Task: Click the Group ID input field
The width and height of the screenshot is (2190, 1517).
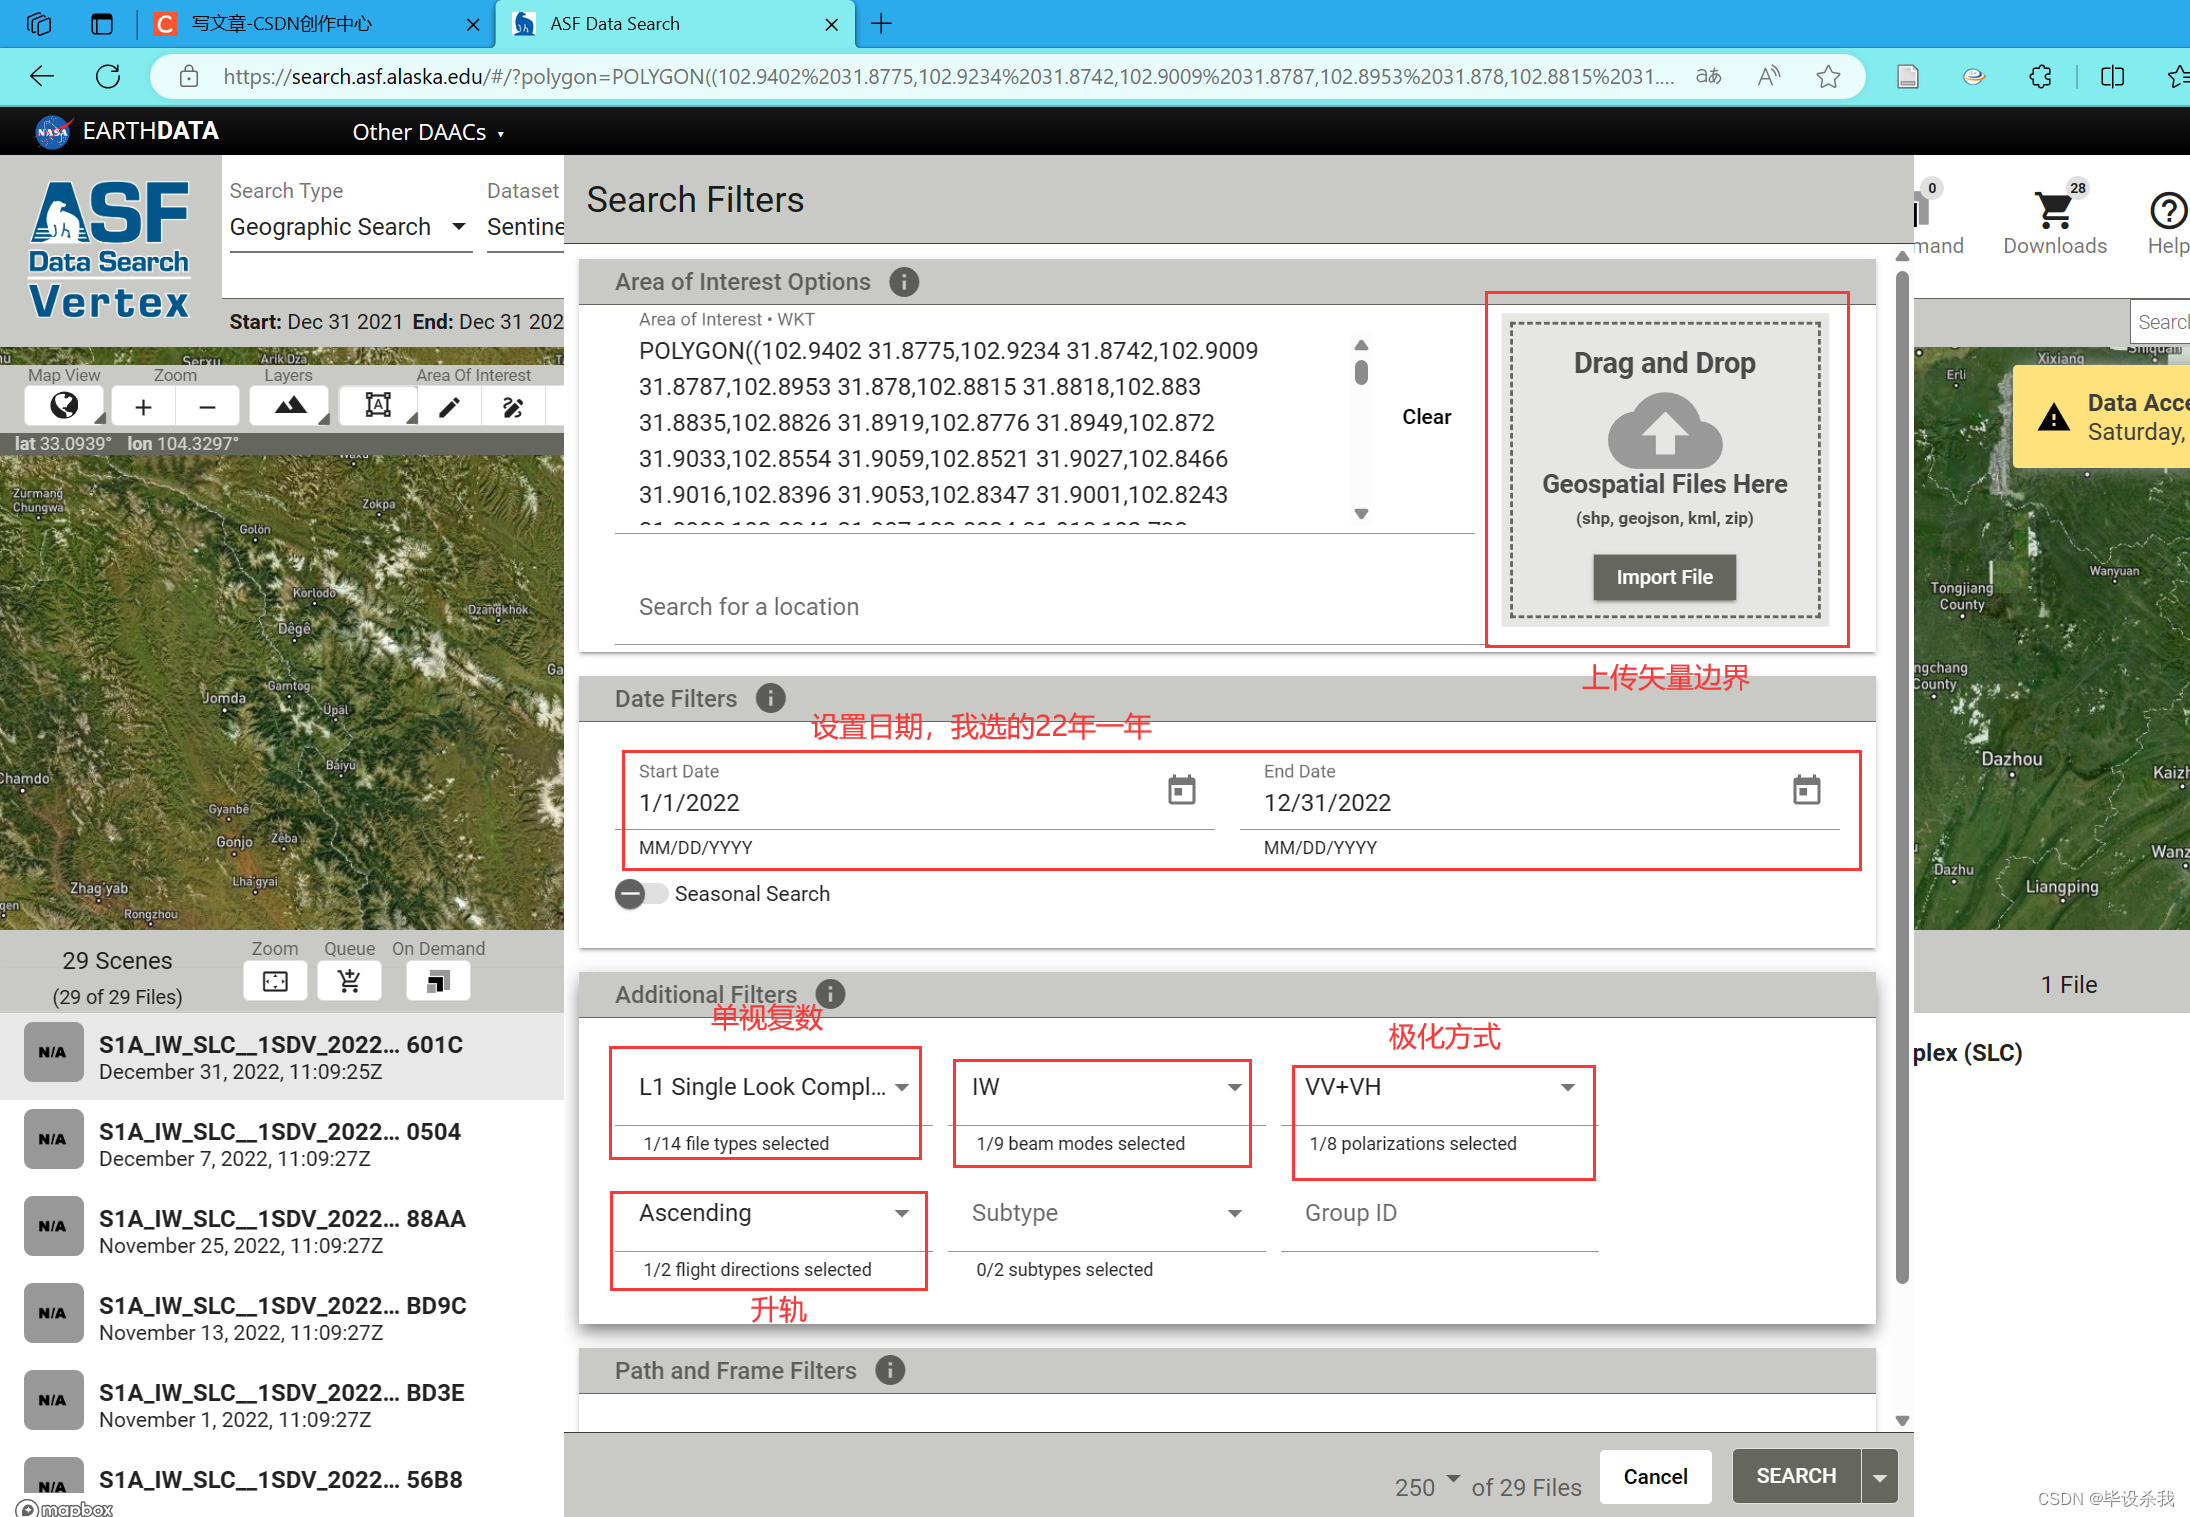Action: (x=1440, y=1213)
